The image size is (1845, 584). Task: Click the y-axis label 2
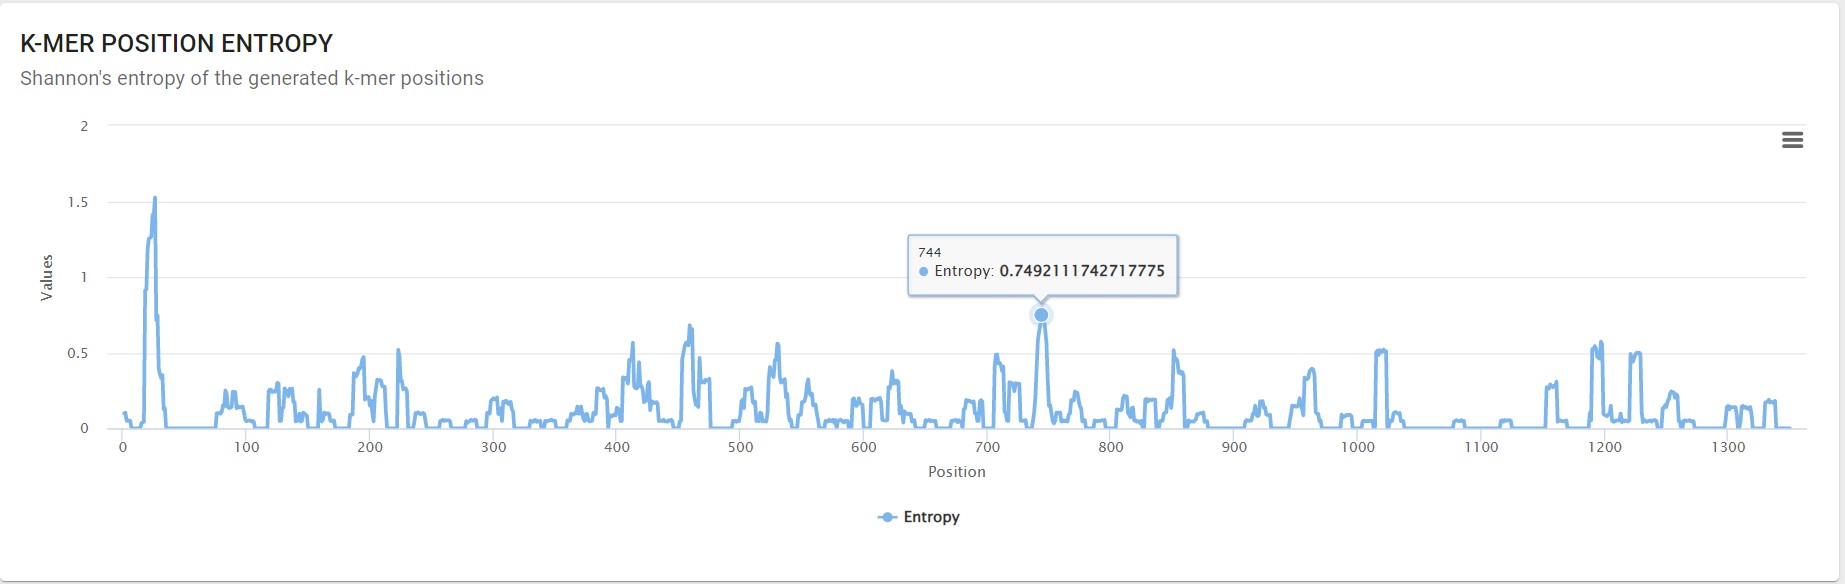tap(84, 126)
